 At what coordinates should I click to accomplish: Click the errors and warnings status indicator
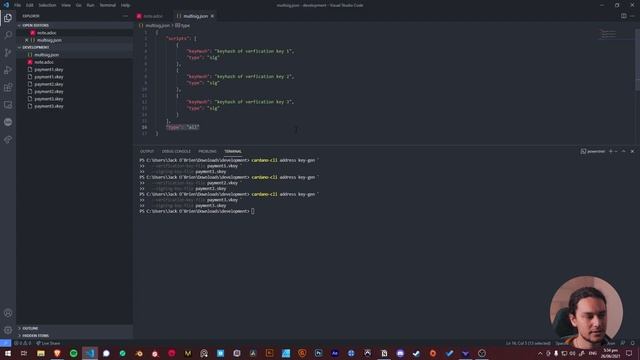pyautogui.click(x=22, y=343)
